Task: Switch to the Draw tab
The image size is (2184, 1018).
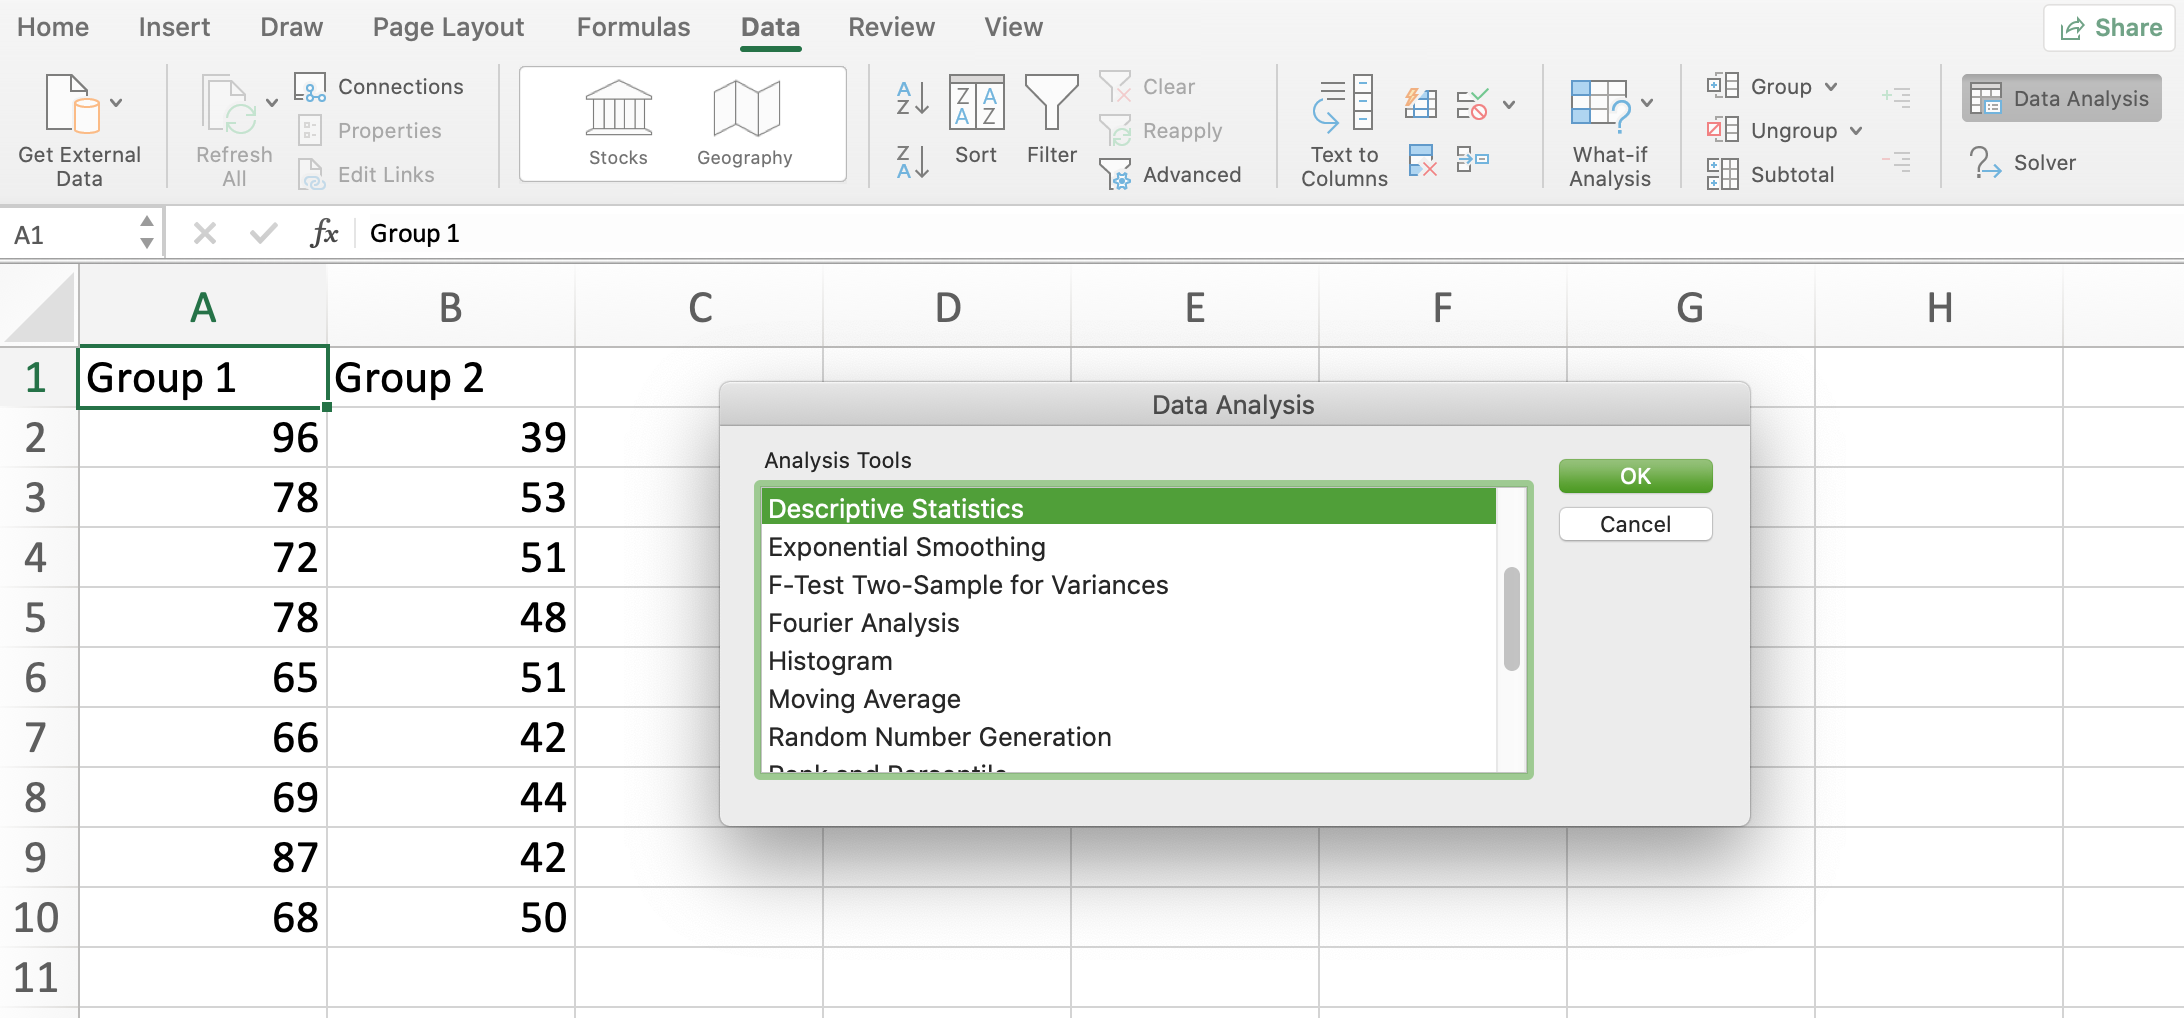Action: tap(291, 27)
